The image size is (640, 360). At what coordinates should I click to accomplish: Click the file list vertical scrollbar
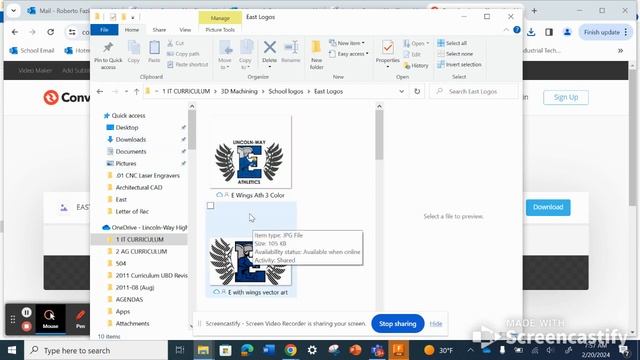click(x=379, y=135)
